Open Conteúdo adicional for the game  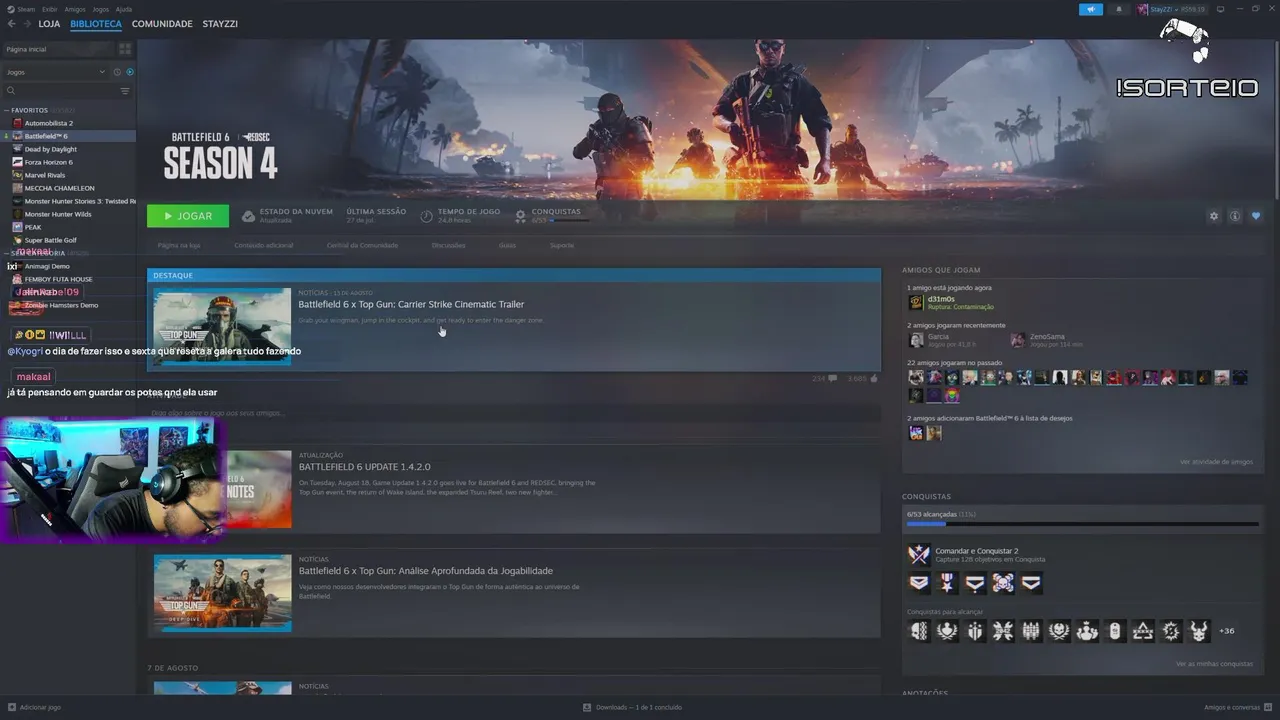[264, 245]
